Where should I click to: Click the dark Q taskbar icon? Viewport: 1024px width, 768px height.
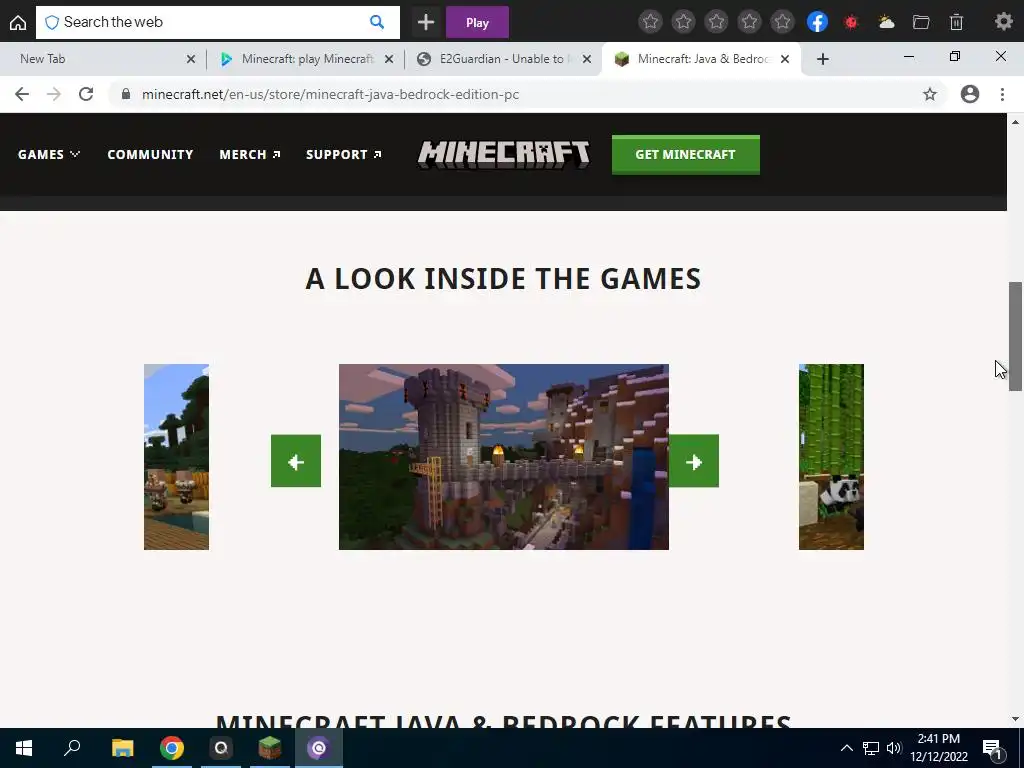tap(221, 748)
